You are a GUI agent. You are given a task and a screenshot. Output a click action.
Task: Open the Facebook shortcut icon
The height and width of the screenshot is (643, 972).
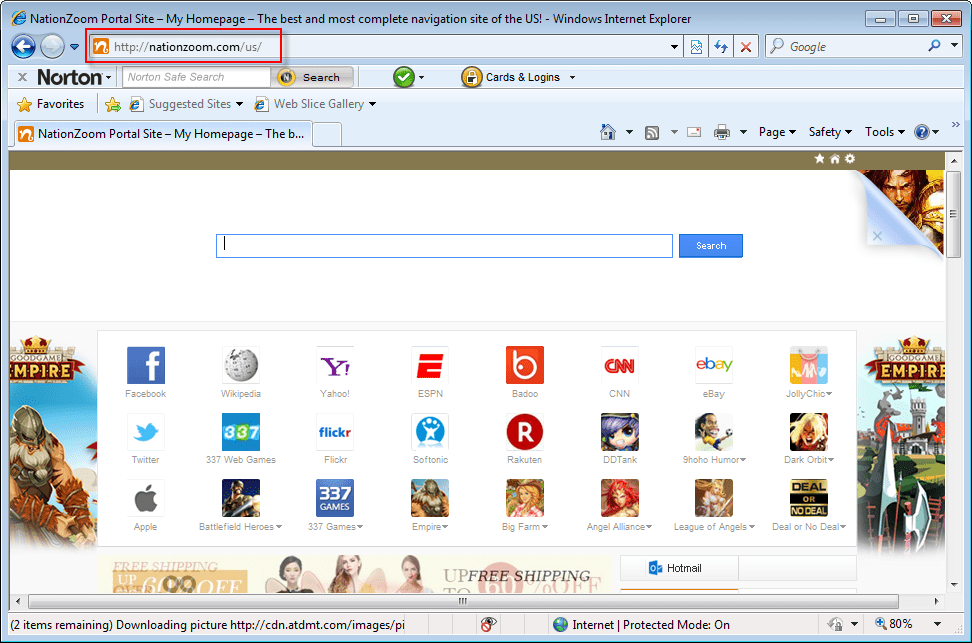[x=146, y=365]
